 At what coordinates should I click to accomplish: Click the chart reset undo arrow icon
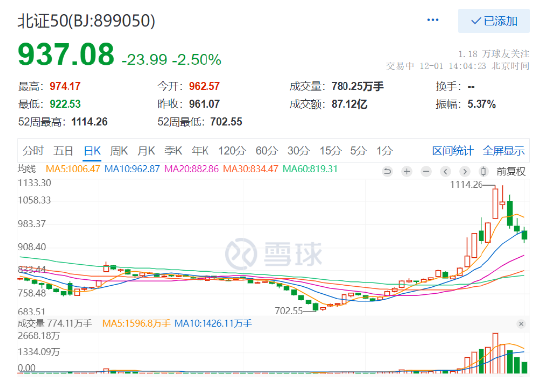(x=387, y=171)
